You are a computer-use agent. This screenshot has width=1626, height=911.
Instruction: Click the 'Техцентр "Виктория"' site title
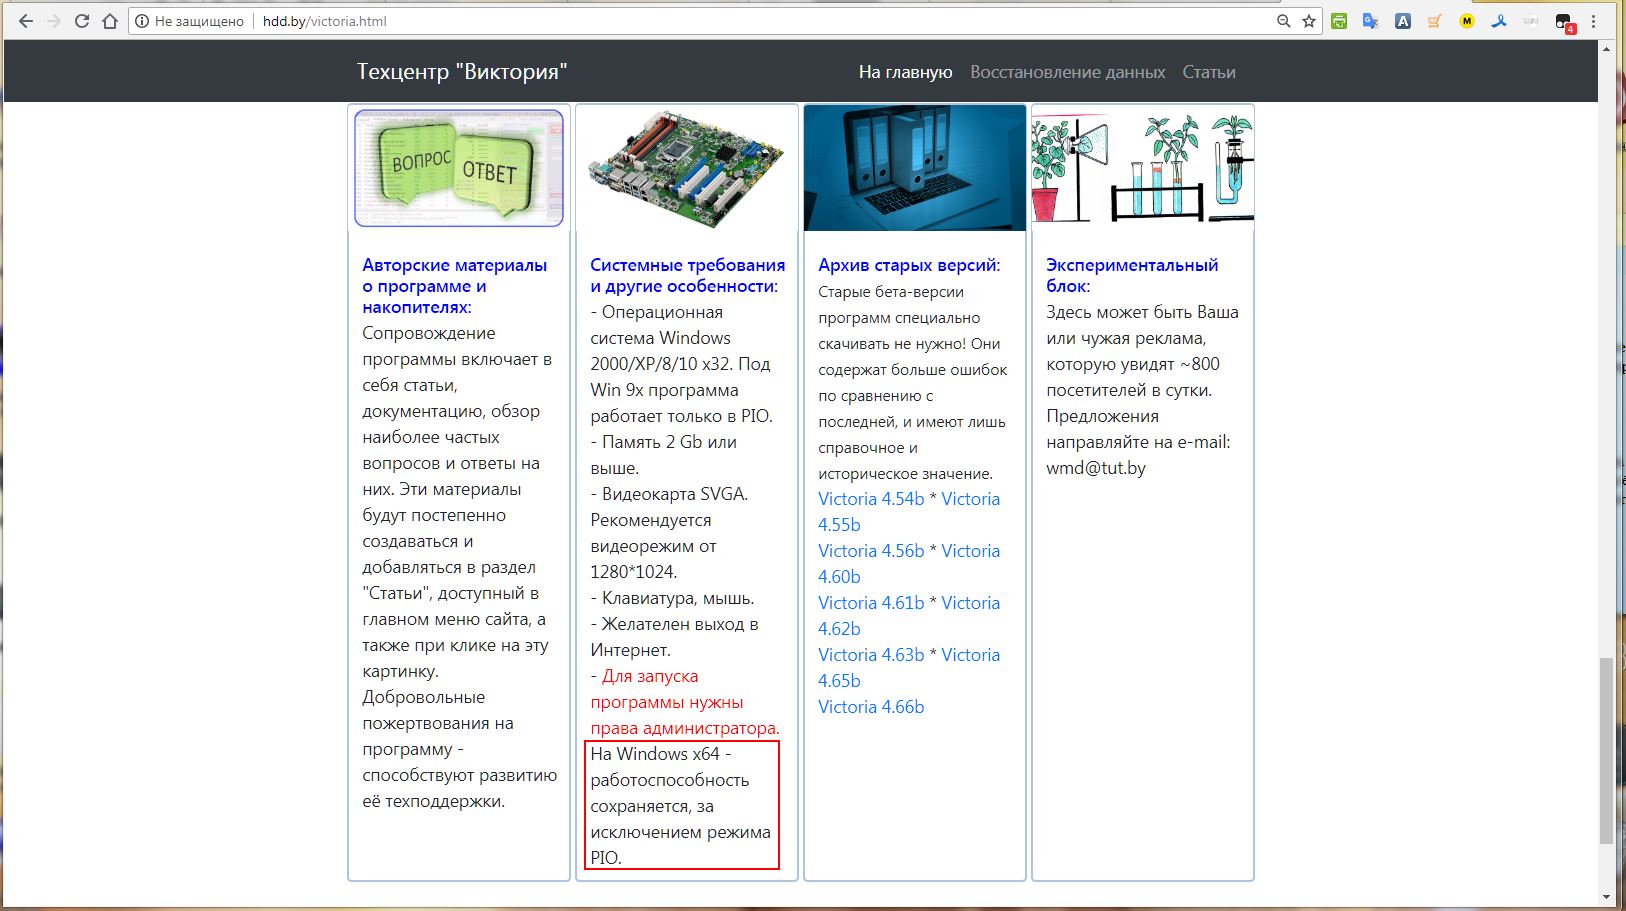point(462,72)
